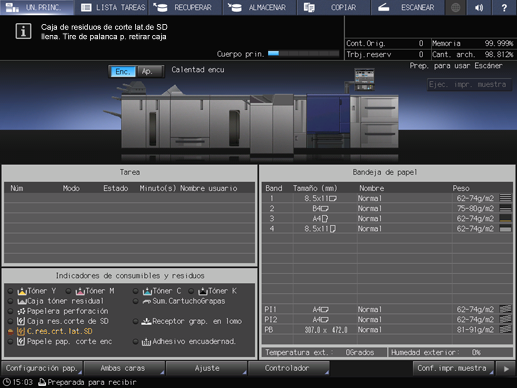Click the speaker volume icon
517x388 pixels.
click(479, 7)
